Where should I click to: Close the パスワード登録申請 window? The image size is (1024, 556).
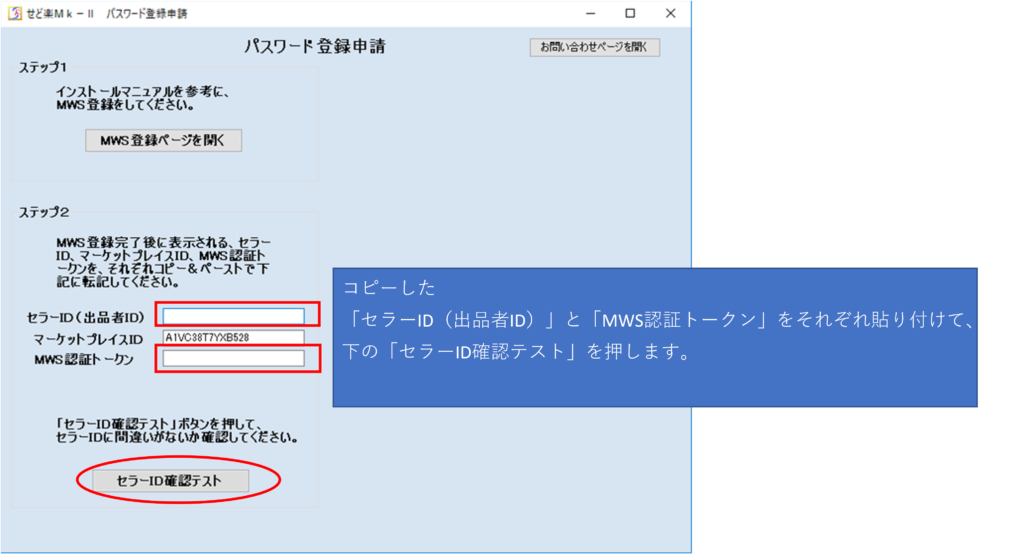671,13
